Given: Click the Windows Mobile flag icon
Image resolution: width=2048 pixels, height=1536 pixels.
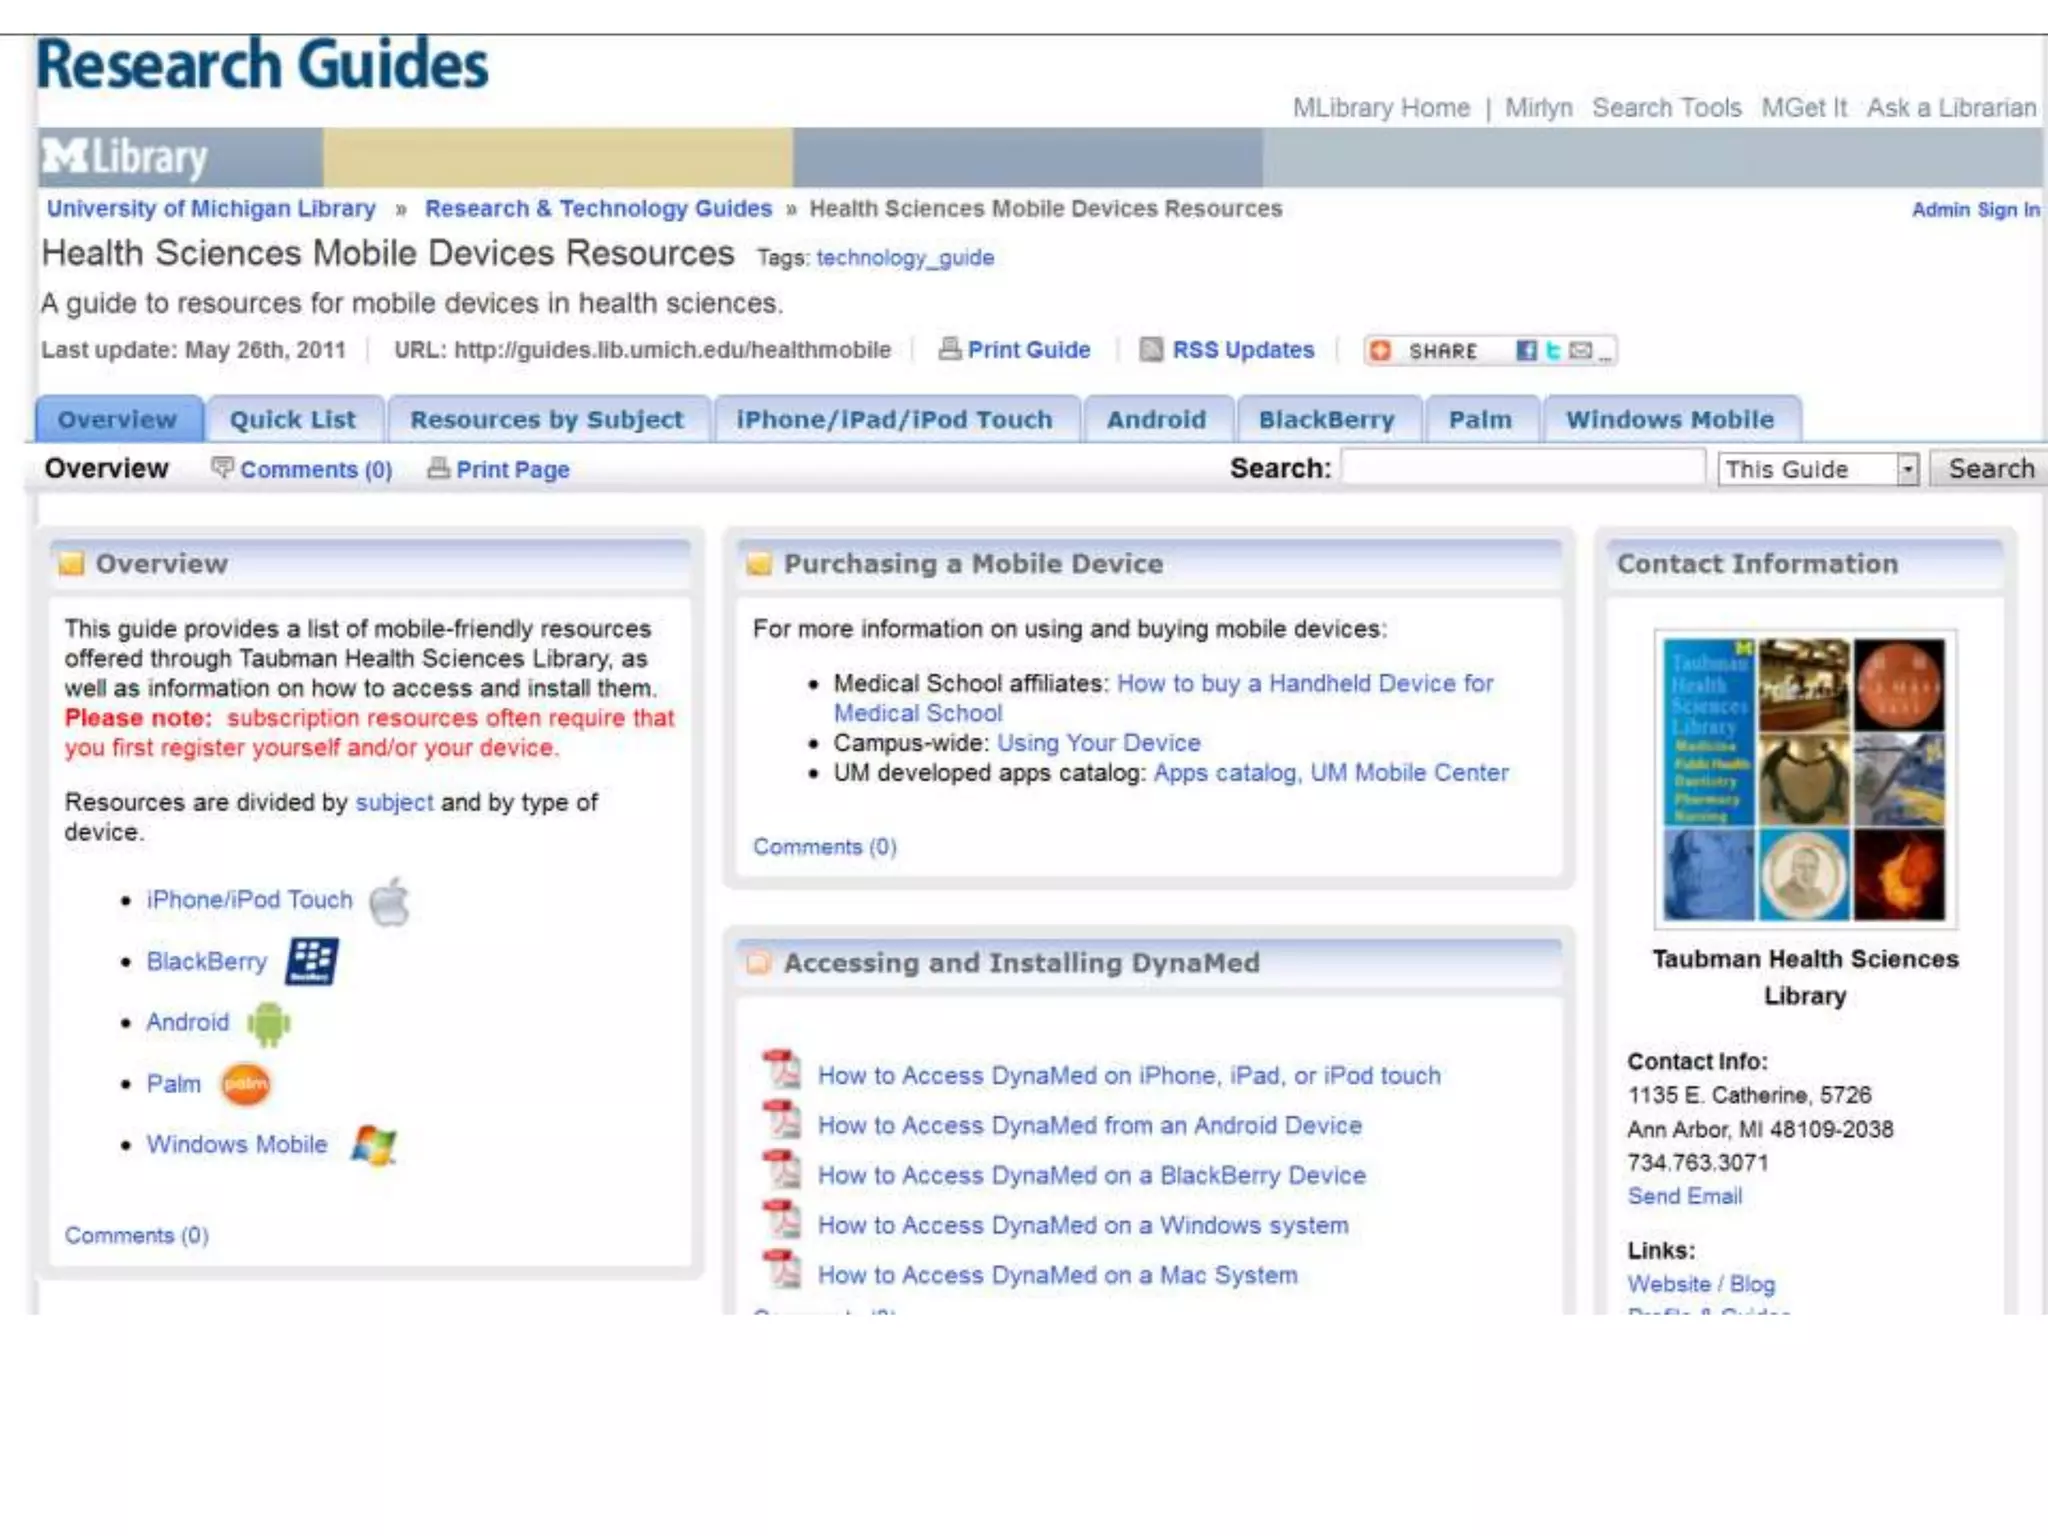Looking at the screenshot, I should tap(374, 1145).
